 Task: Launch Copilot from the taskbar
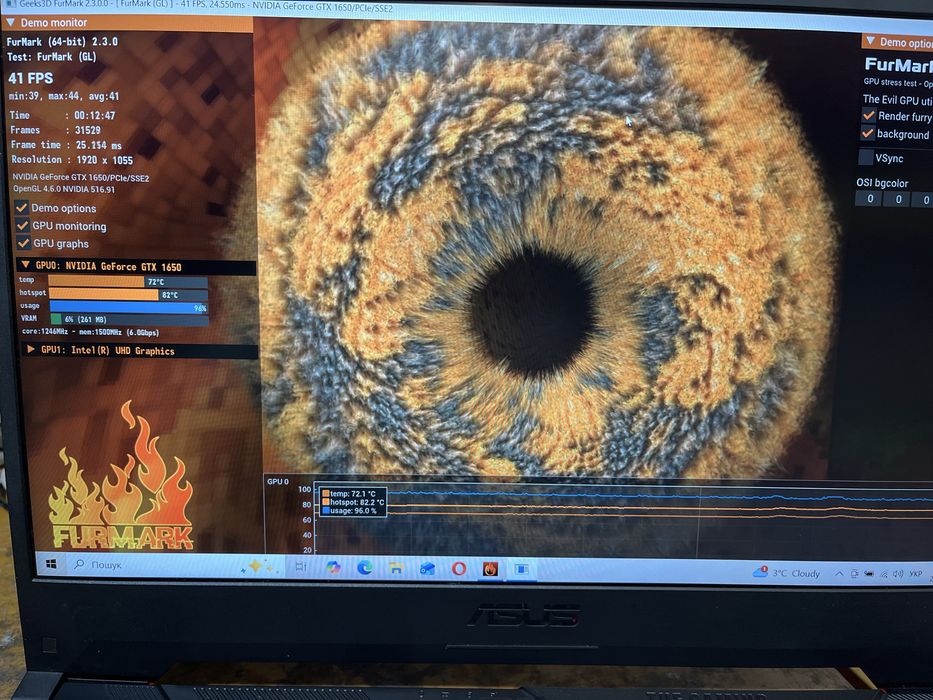point(333,568)
